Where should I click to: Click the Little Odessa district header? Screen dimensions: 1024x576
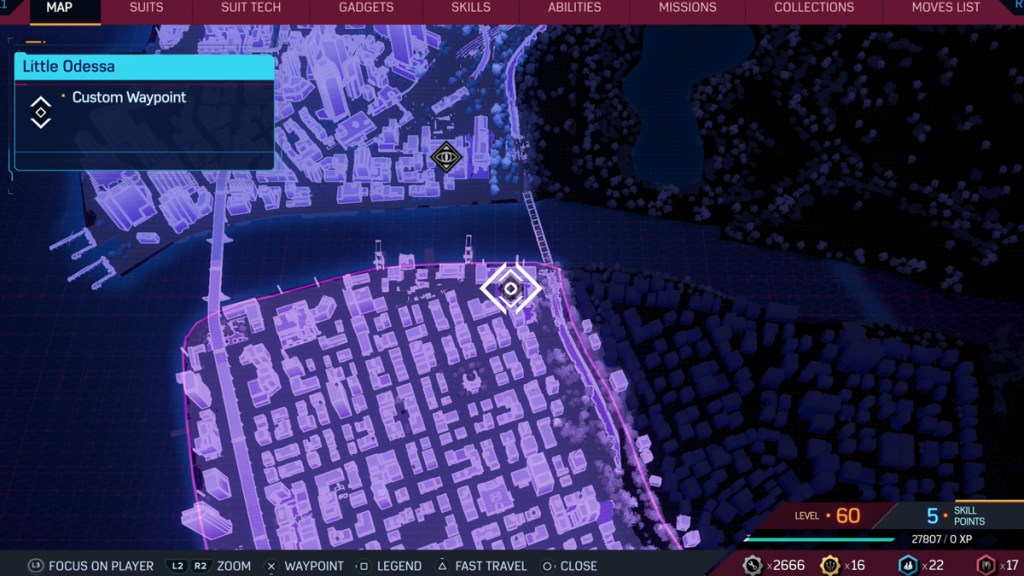[144, 67]
